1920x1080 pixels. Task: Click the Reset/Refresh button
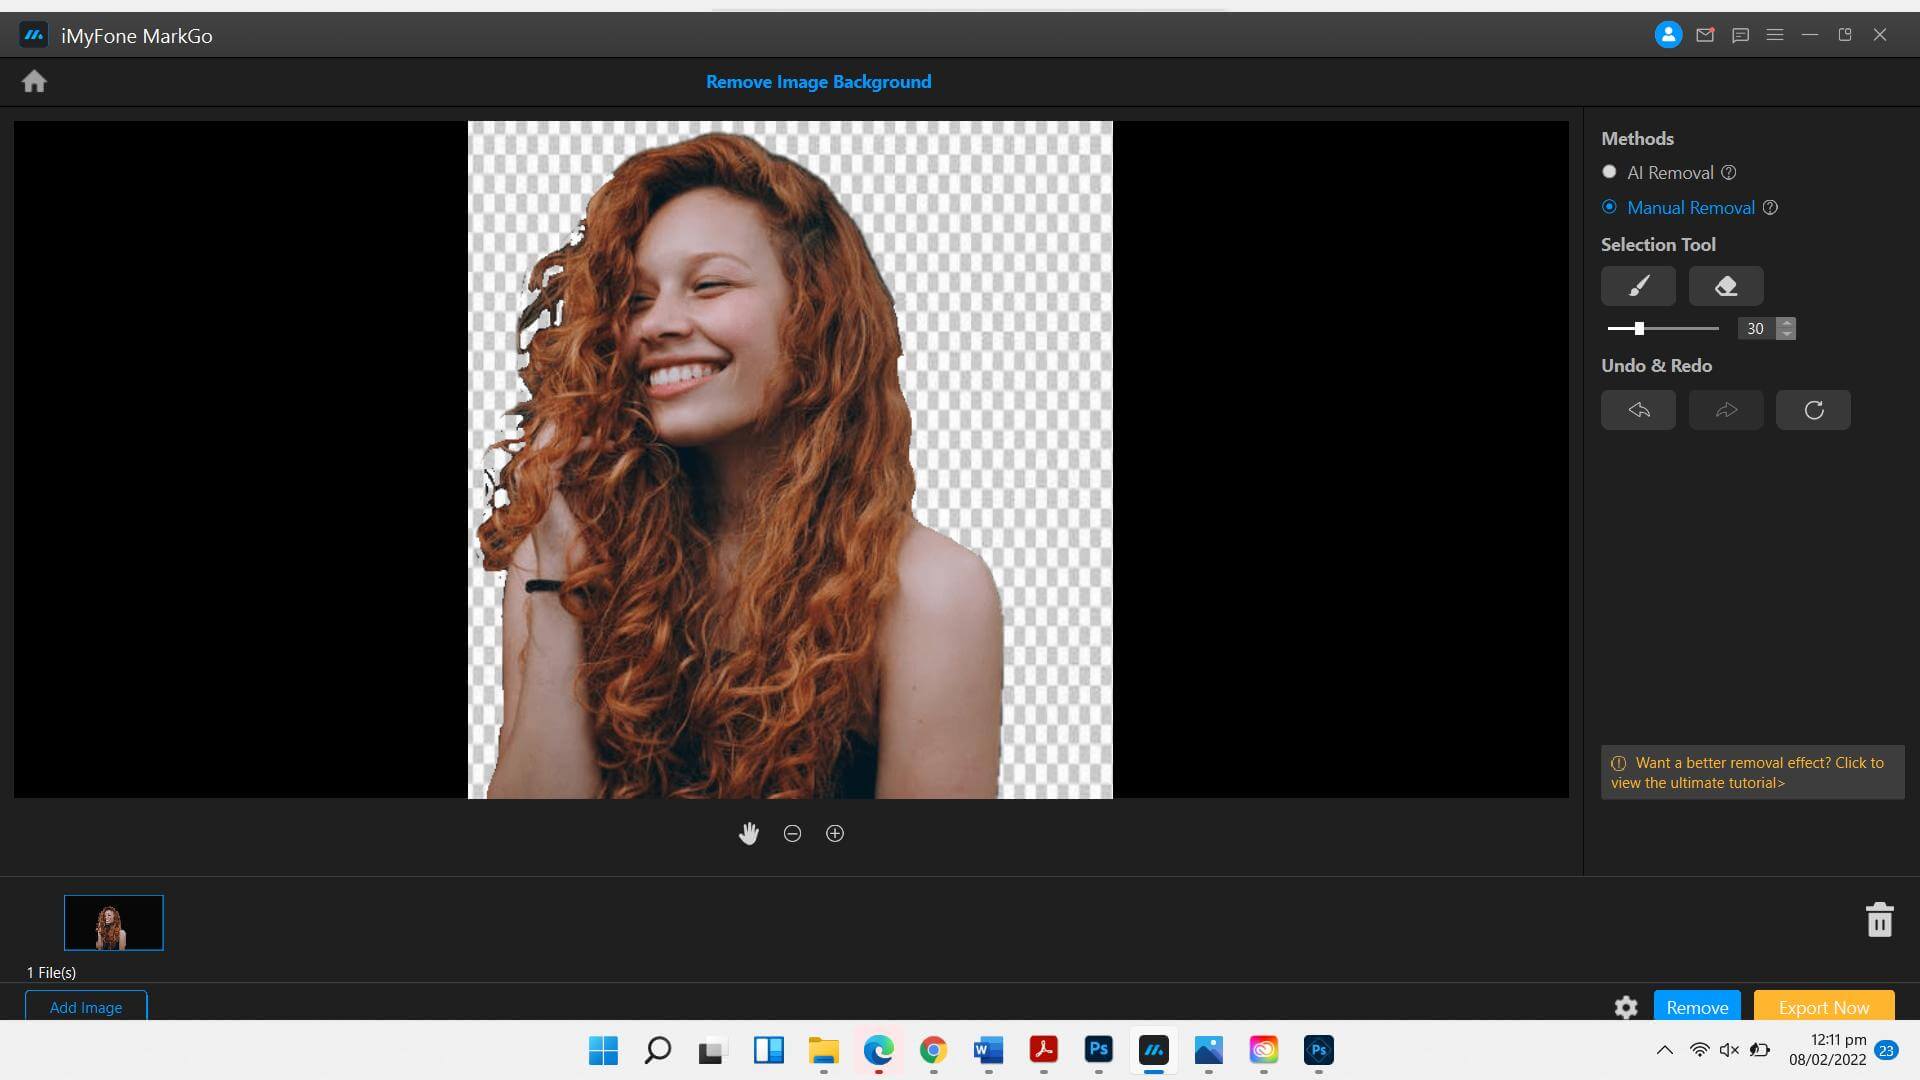click(1812, 409)
